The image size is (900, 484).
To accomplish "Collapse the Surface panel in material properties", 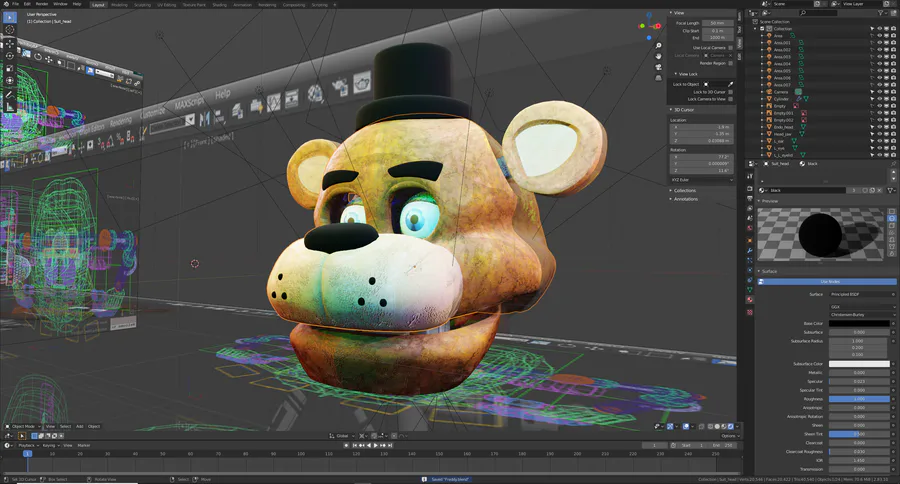I will pos(767,272).
